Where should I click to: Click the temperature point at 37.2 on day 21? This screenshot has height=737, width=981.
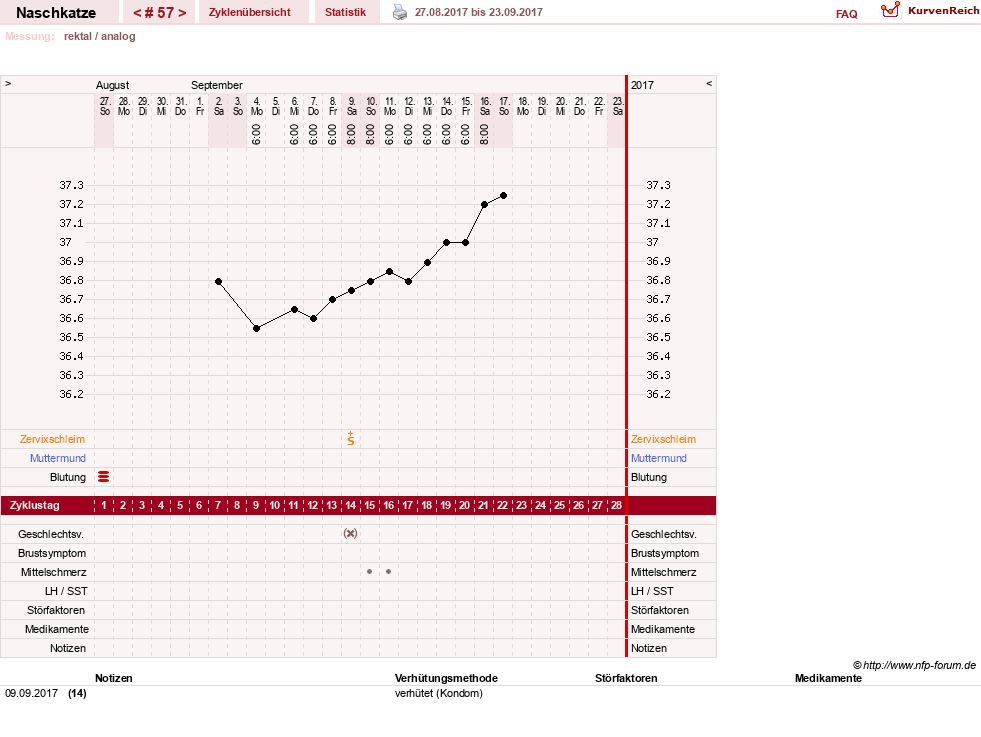[484, 205]
